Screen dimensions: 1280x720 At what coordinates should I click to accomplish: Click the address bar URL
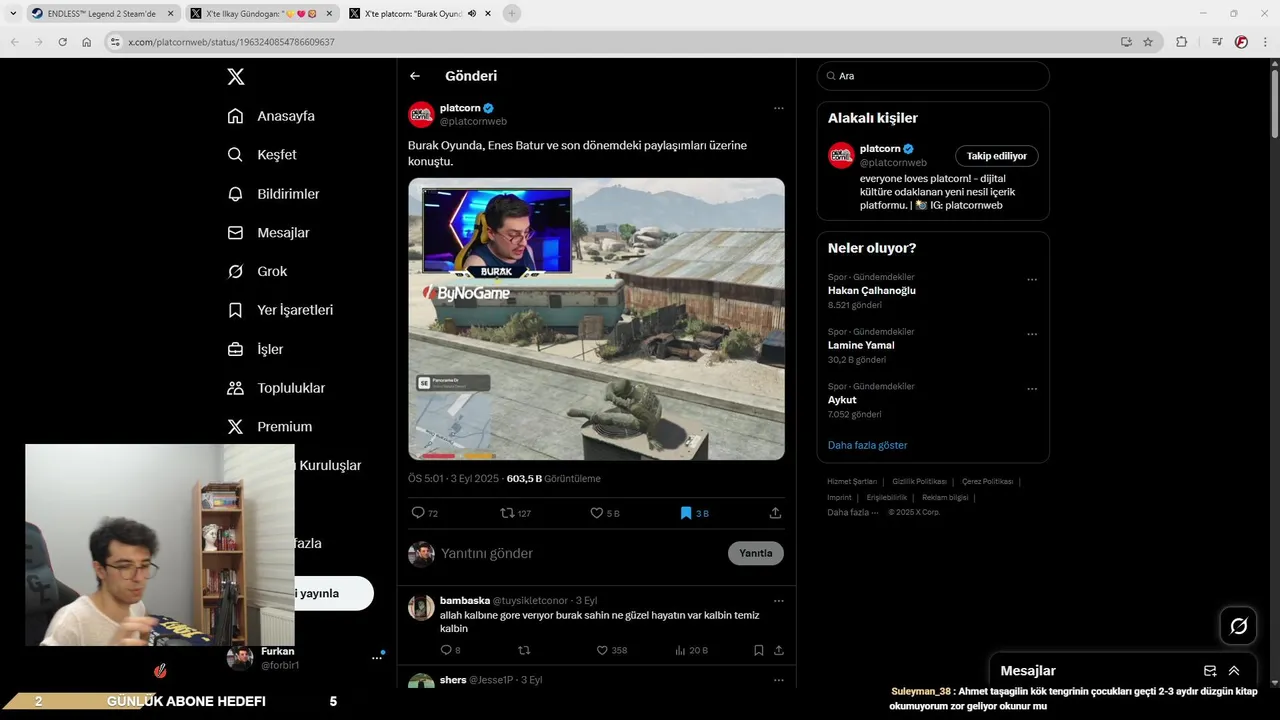[x=231, y=42]
